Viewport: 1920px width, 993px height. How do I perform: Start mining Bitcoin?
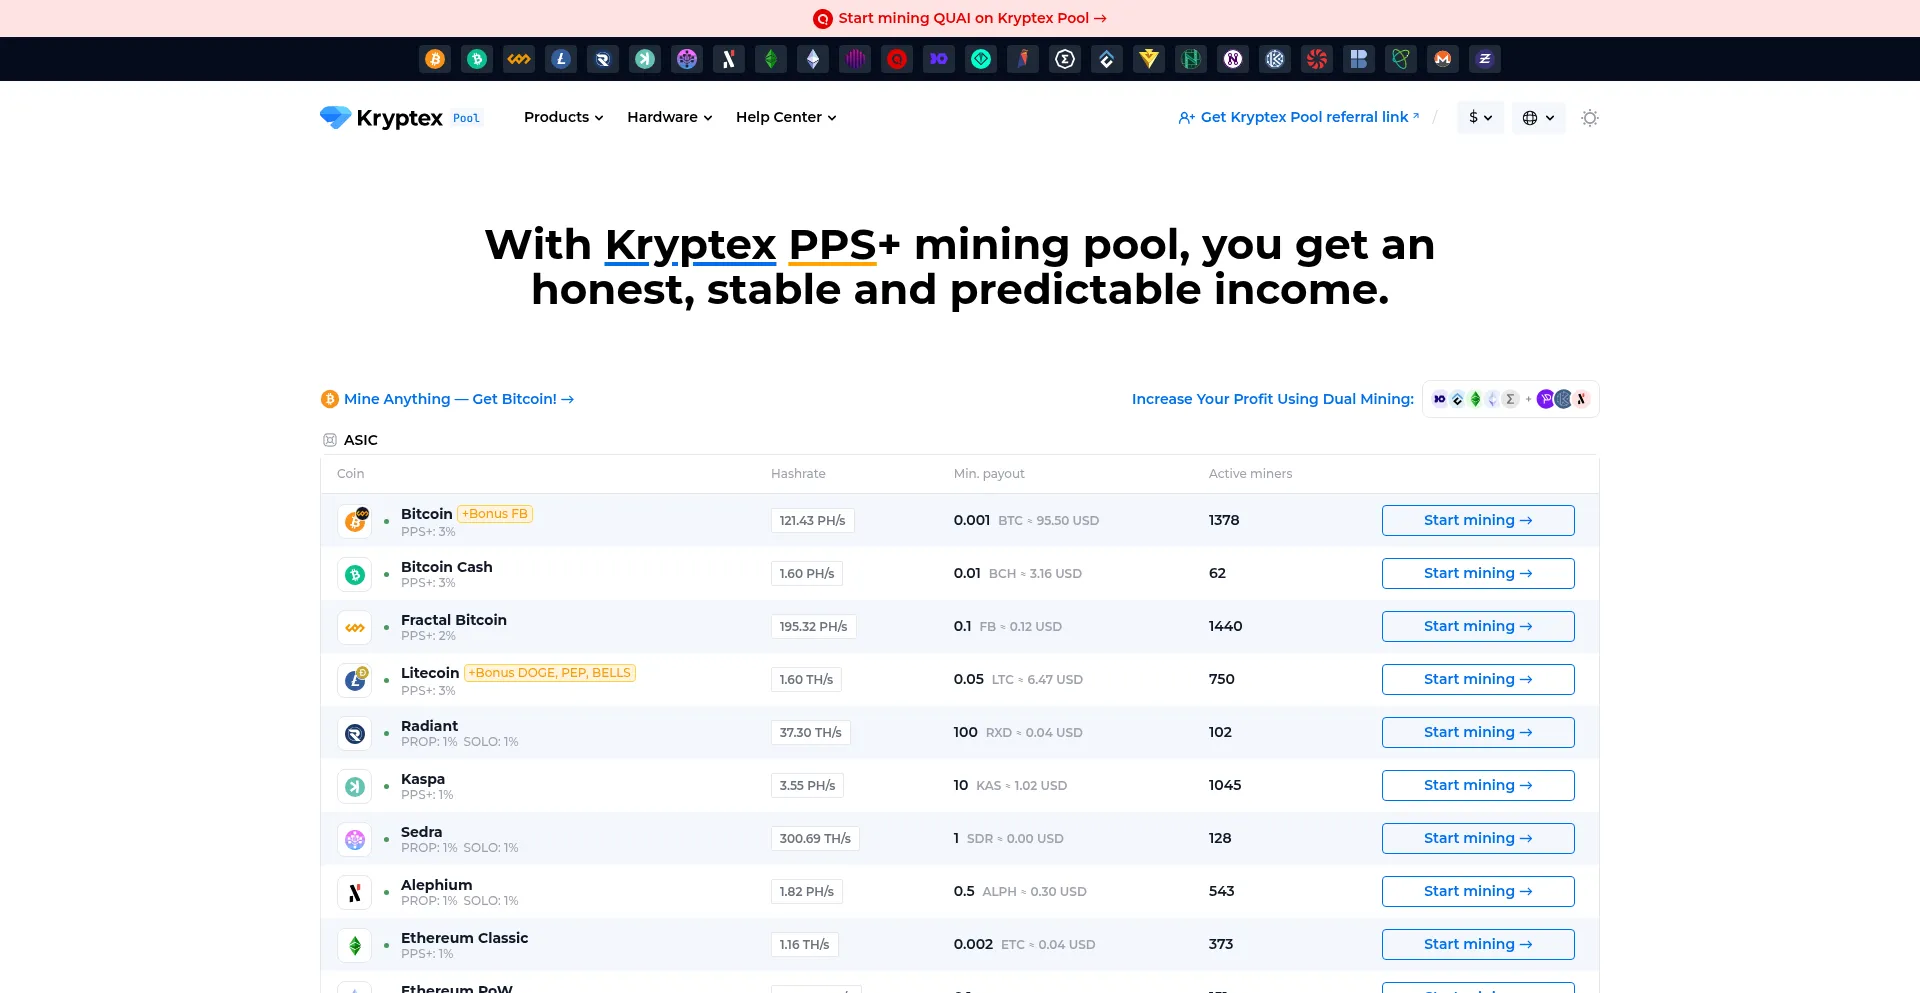tap(1478, 520)
